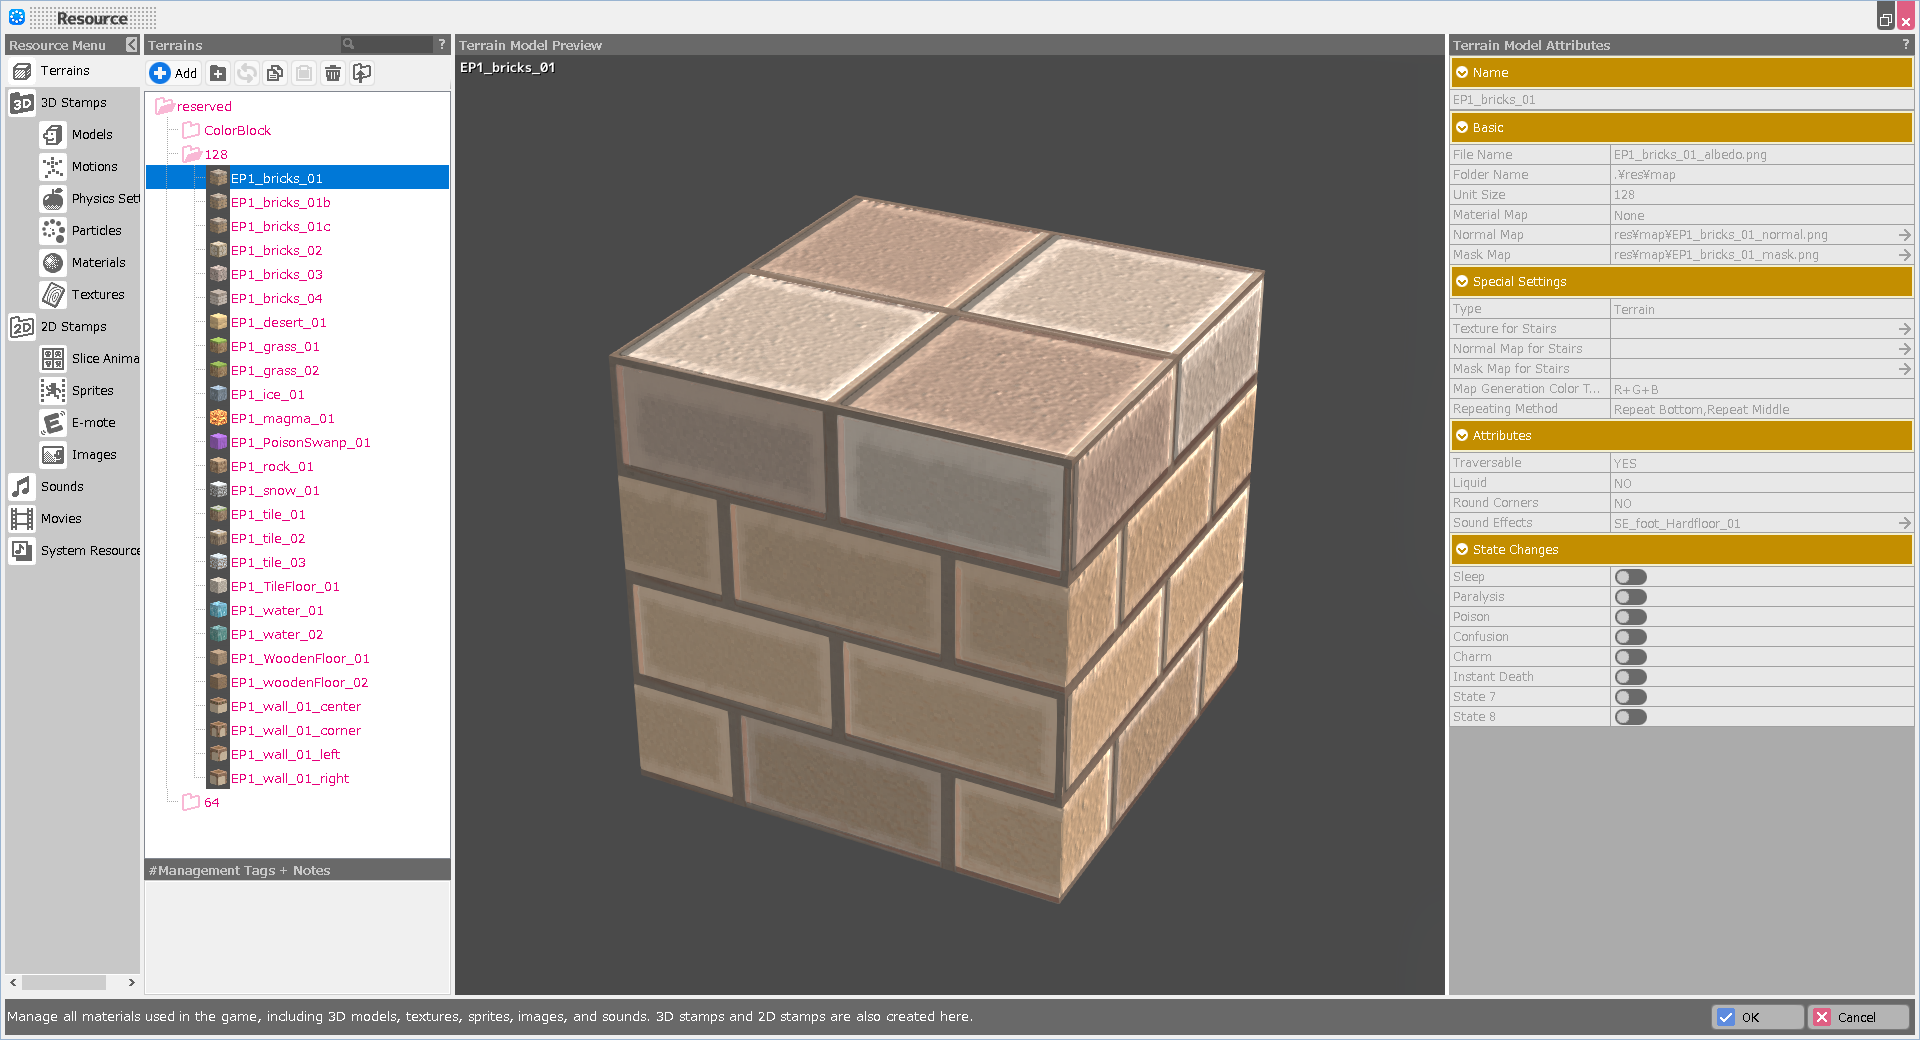Open the Slice Animation resource category
Image resolution: width=1920 pixels, height=1040 pixels.
(104, 359)
